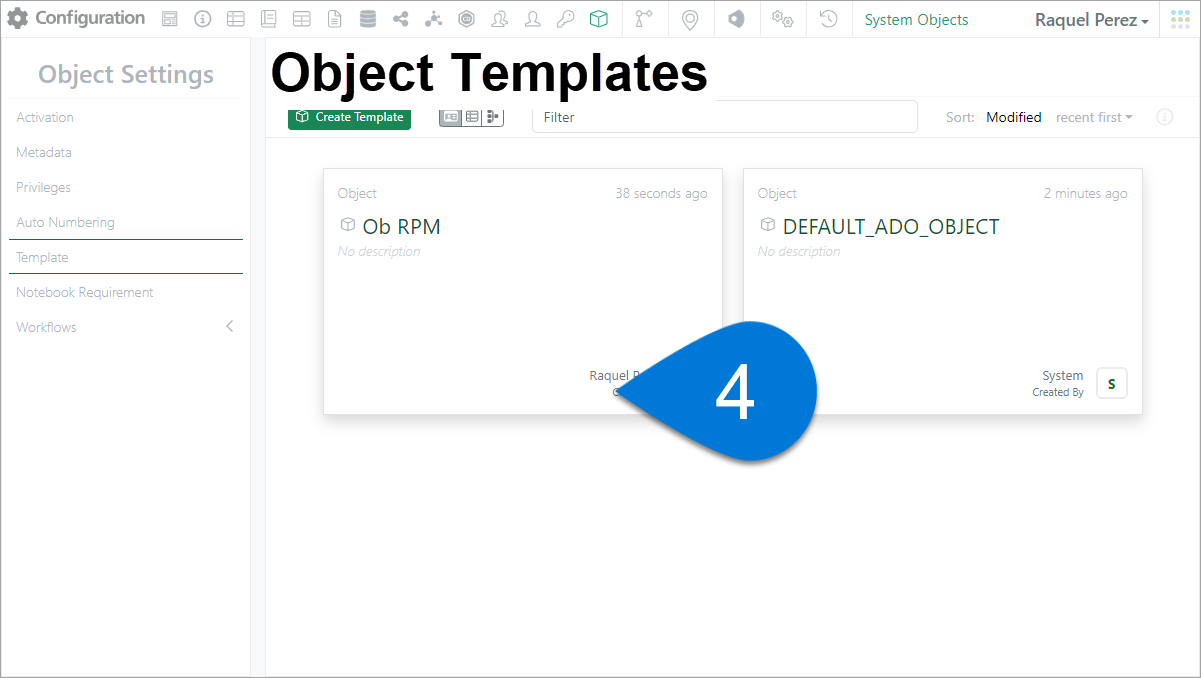Image resolution: width=1201 pixels, height=678 pixels.
Task: Open the Raquel Perez user menu
Action: 1091,20
